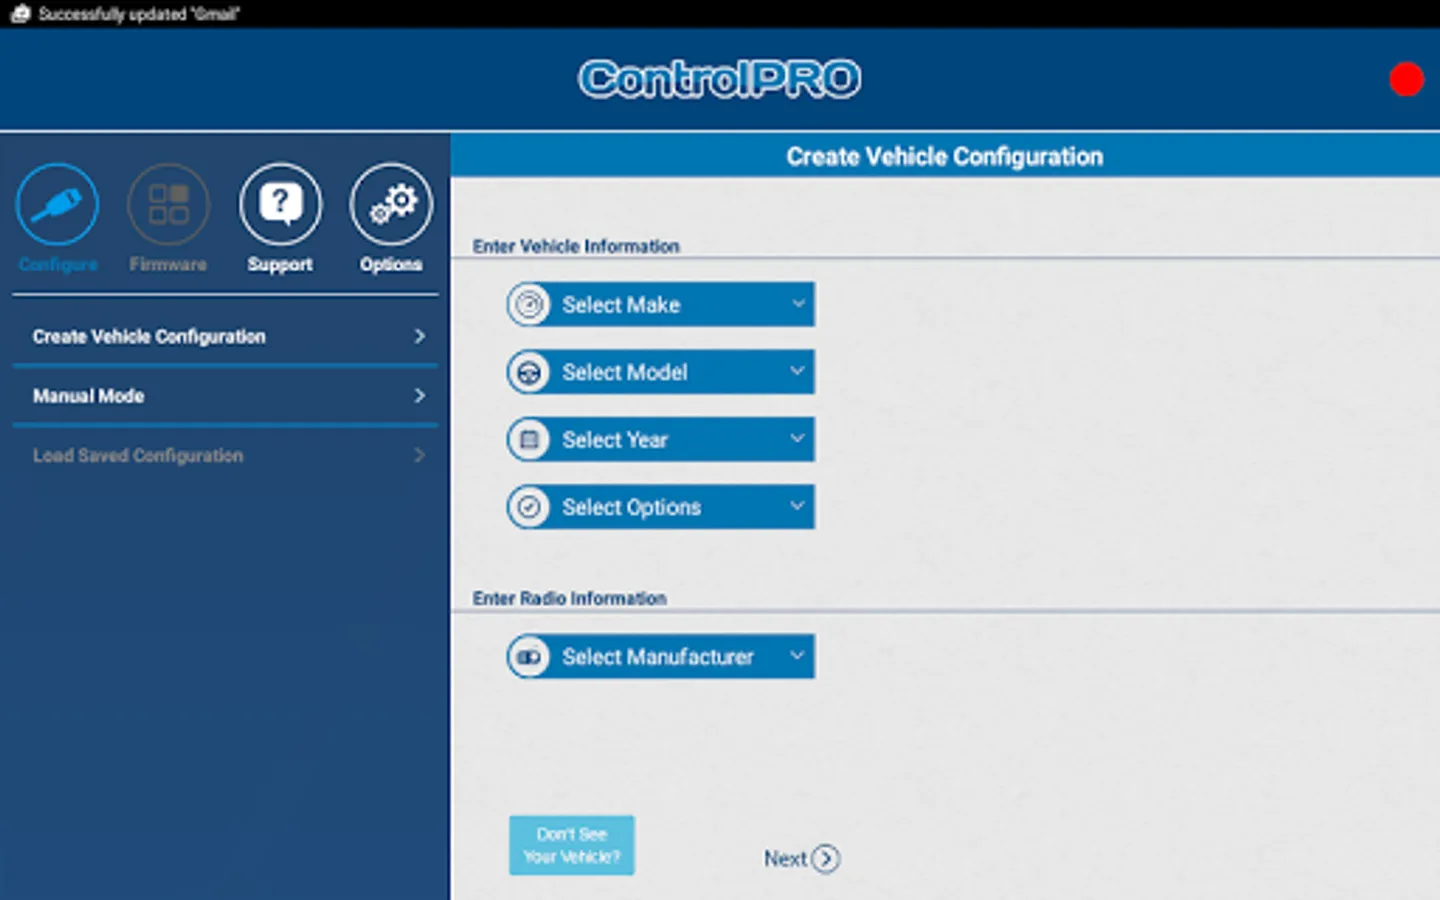This screenshot has width=1440, height=900.
Task: Click the radio icon on Select Manufacturer
Action: tap(529, 657)
